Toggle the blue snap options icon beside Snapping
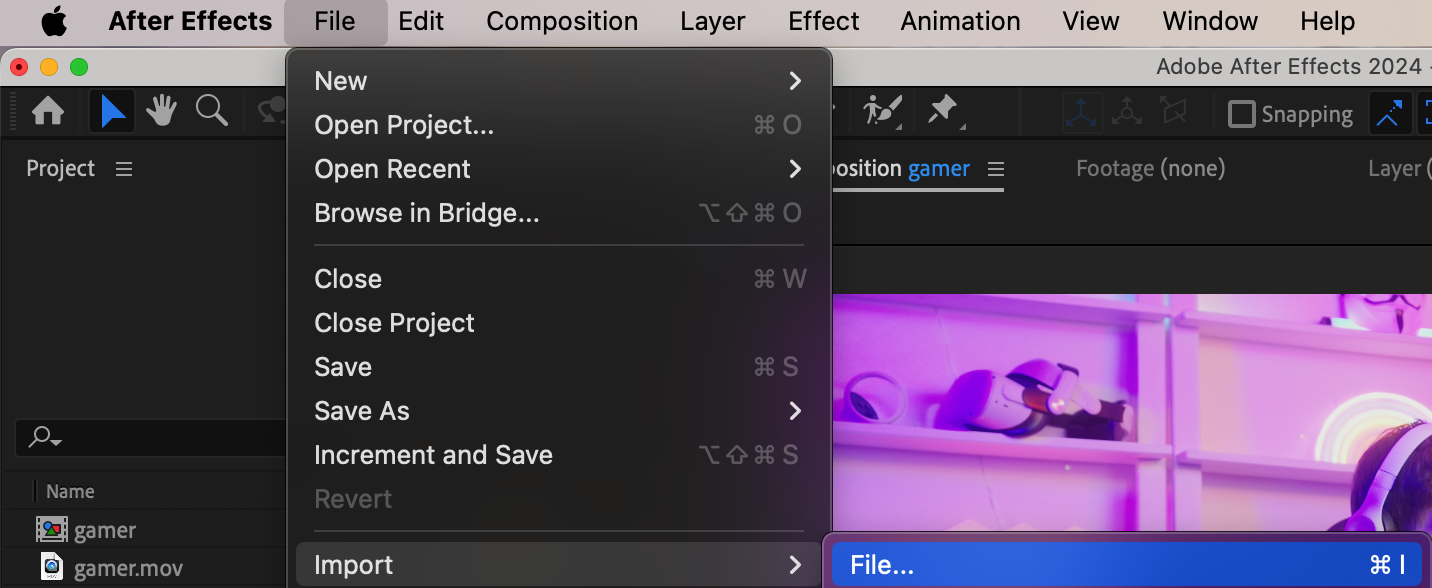The height and width of the screenshot is (588, 1432). [1388, 114]
